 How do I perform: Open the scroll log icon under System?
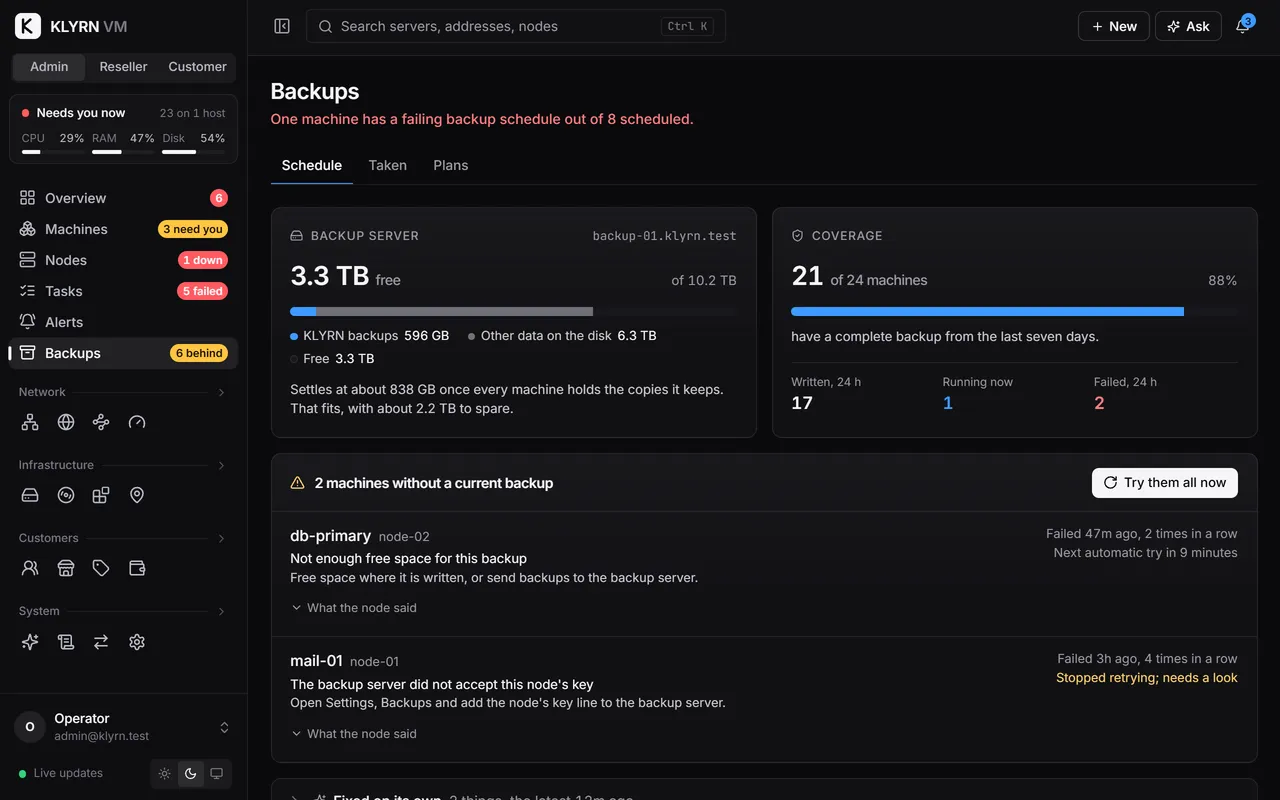point(66,642)
